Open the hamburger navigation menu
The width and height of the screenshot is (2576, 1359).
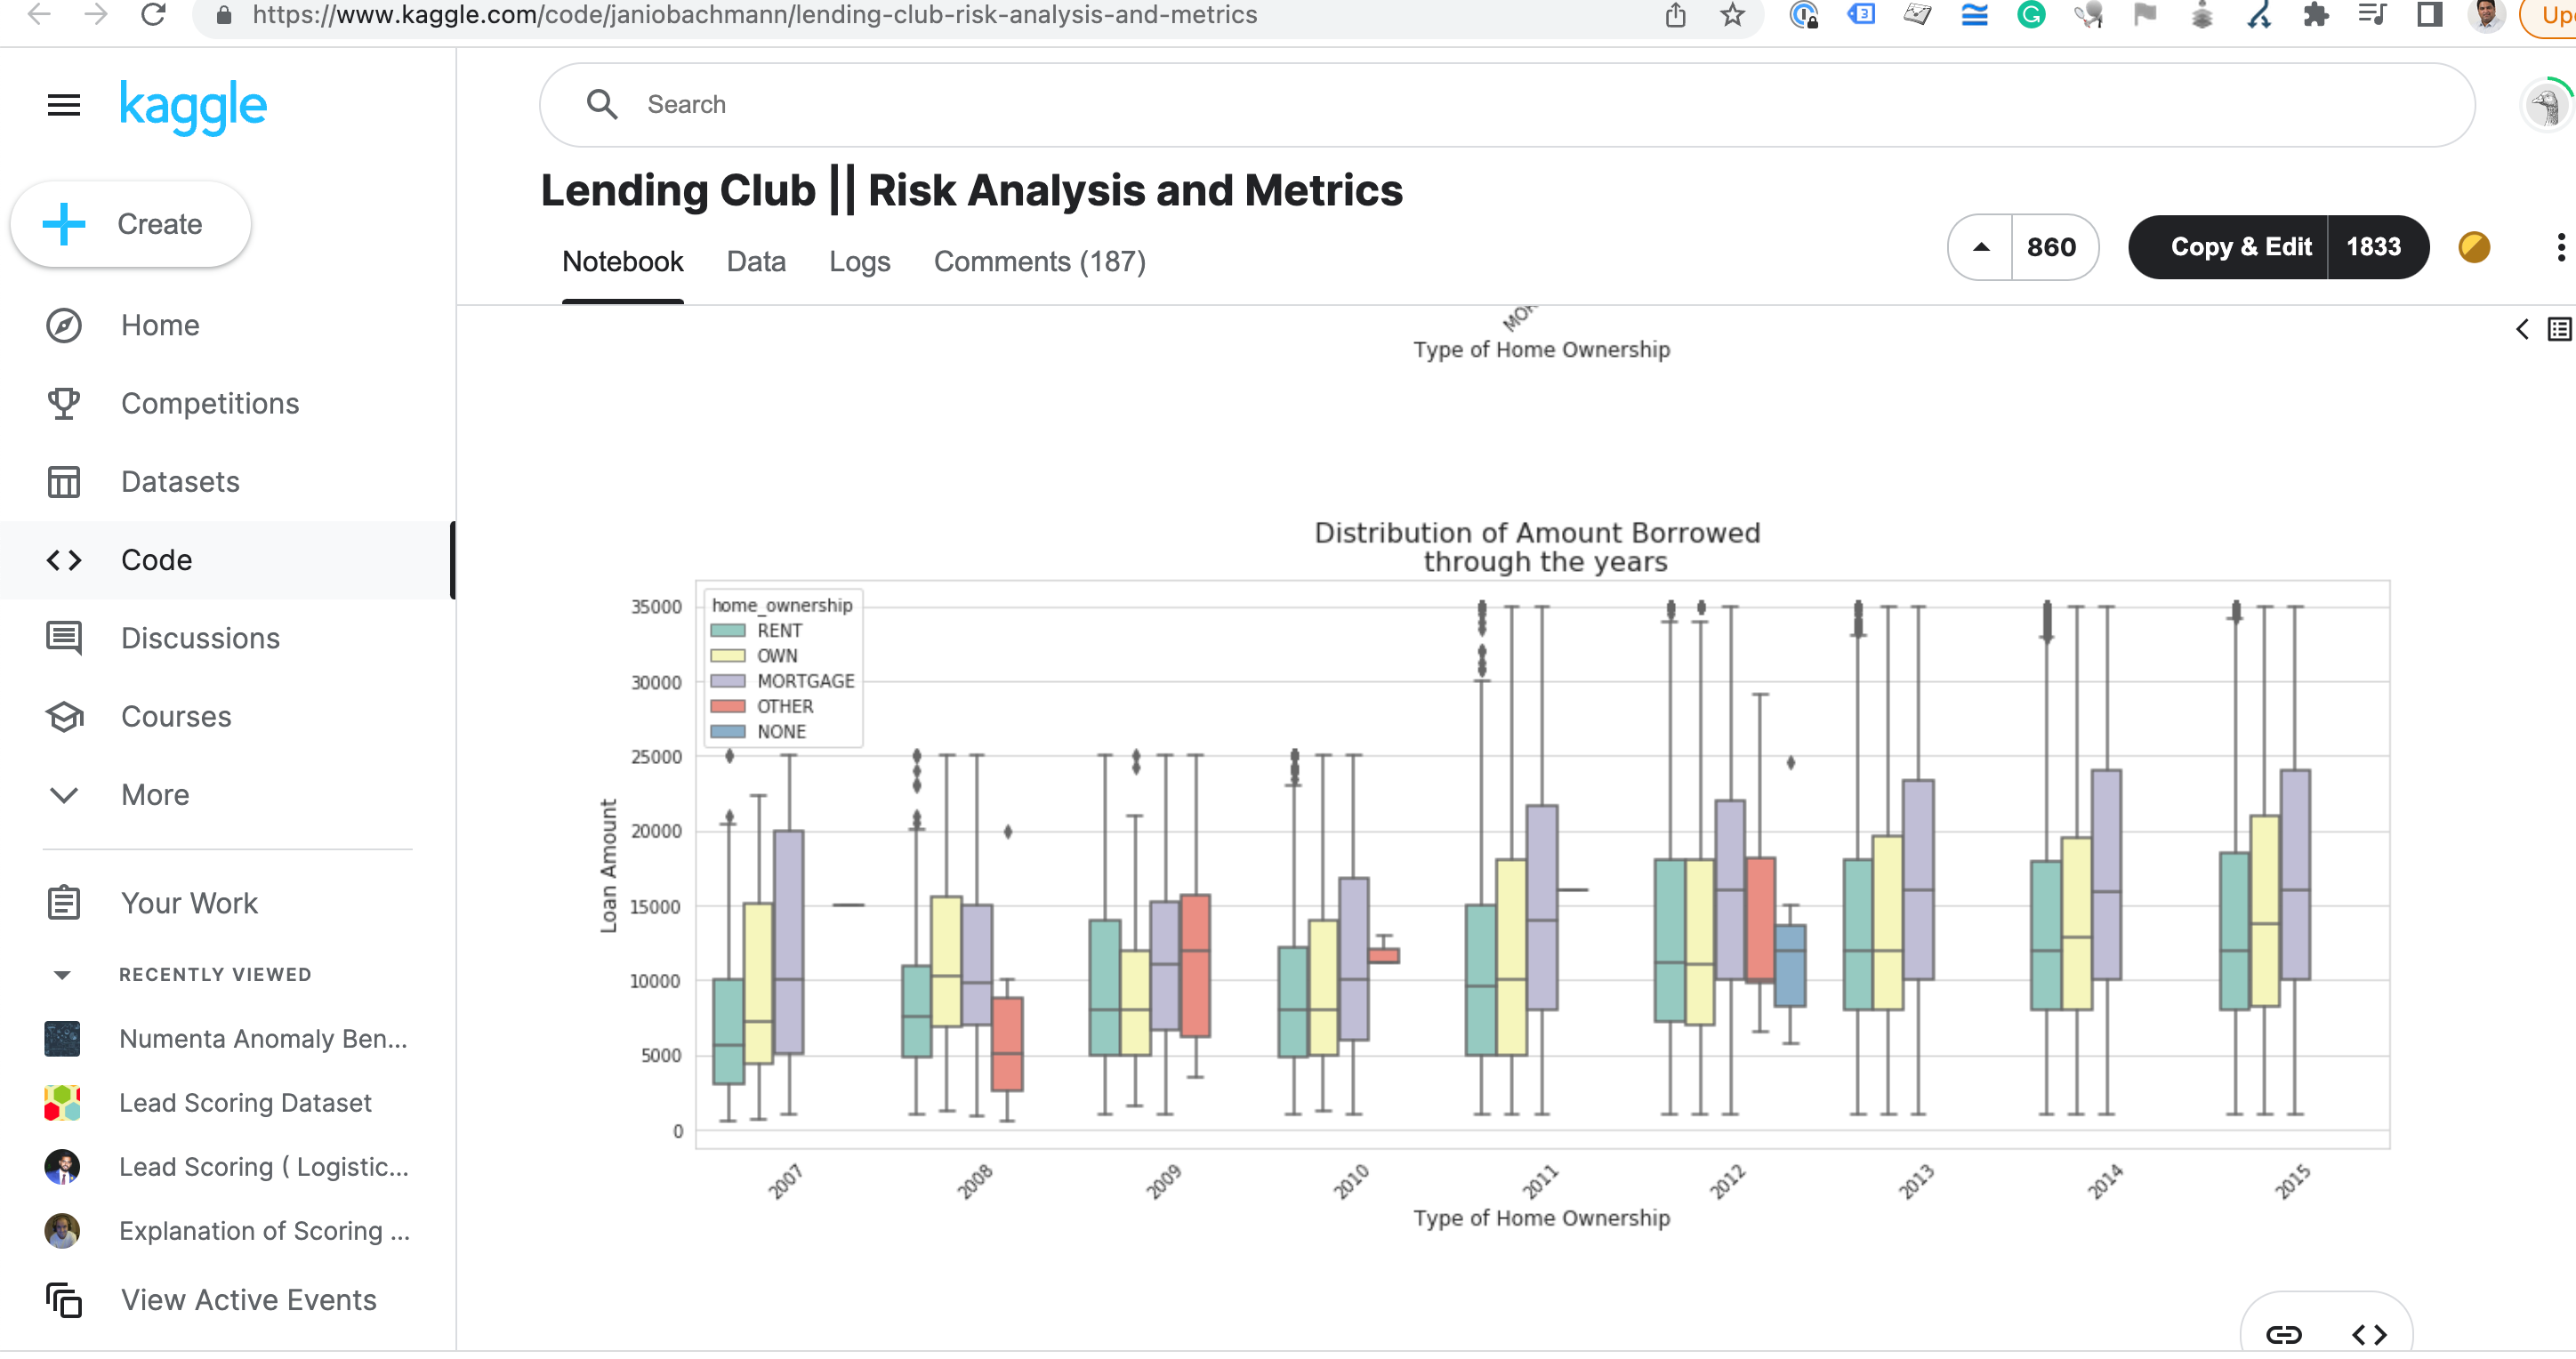pos(63,104)
